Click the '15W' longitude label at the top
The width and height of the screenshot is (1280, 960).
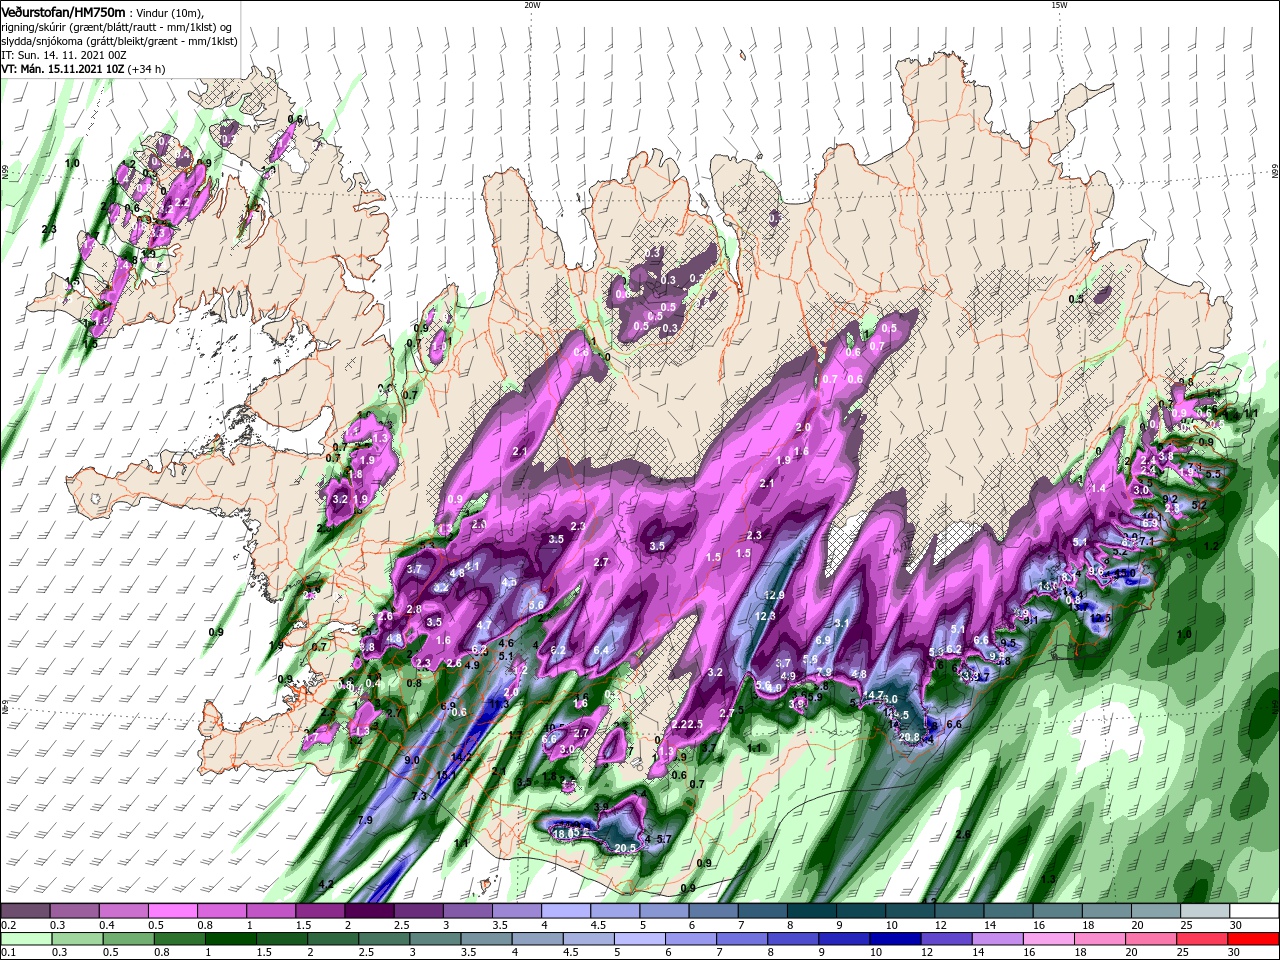pos(1059,5)
